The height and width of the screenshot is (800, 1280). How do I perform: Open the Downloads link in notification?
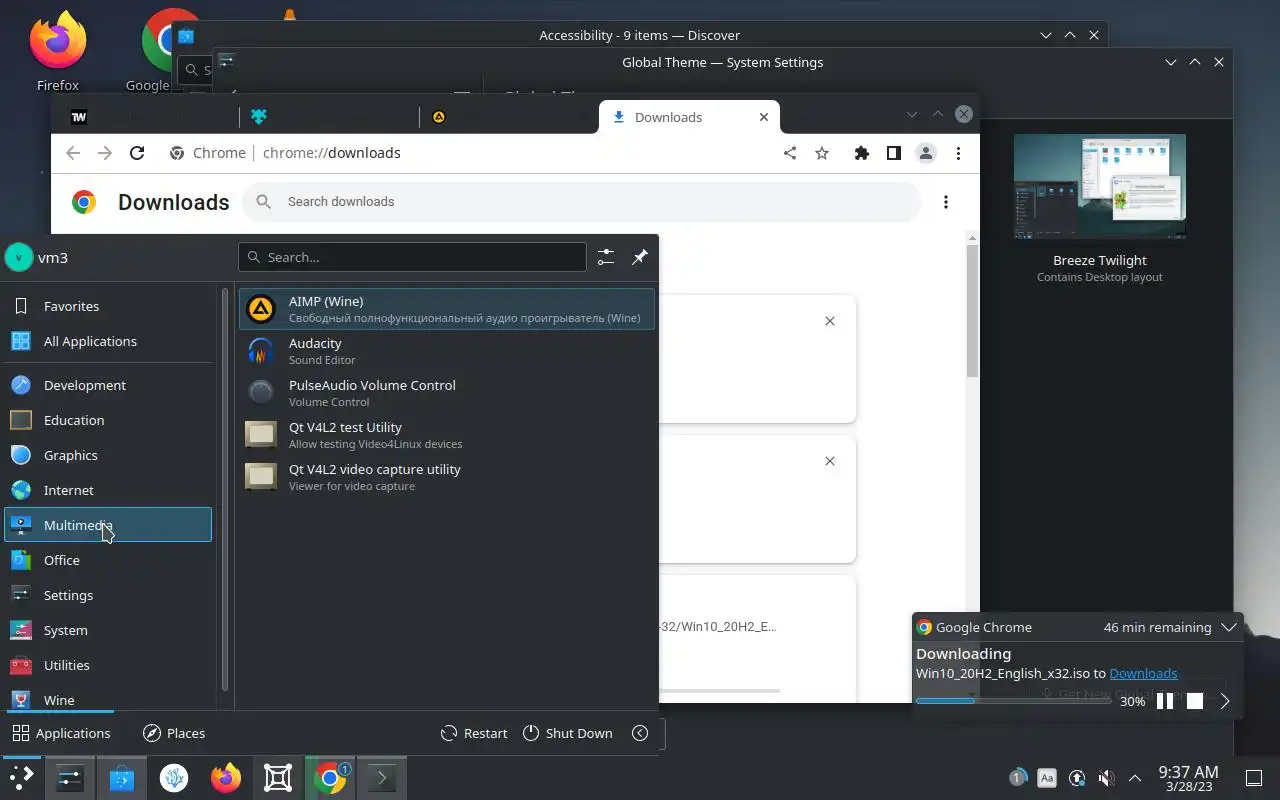coord(1143,673)
